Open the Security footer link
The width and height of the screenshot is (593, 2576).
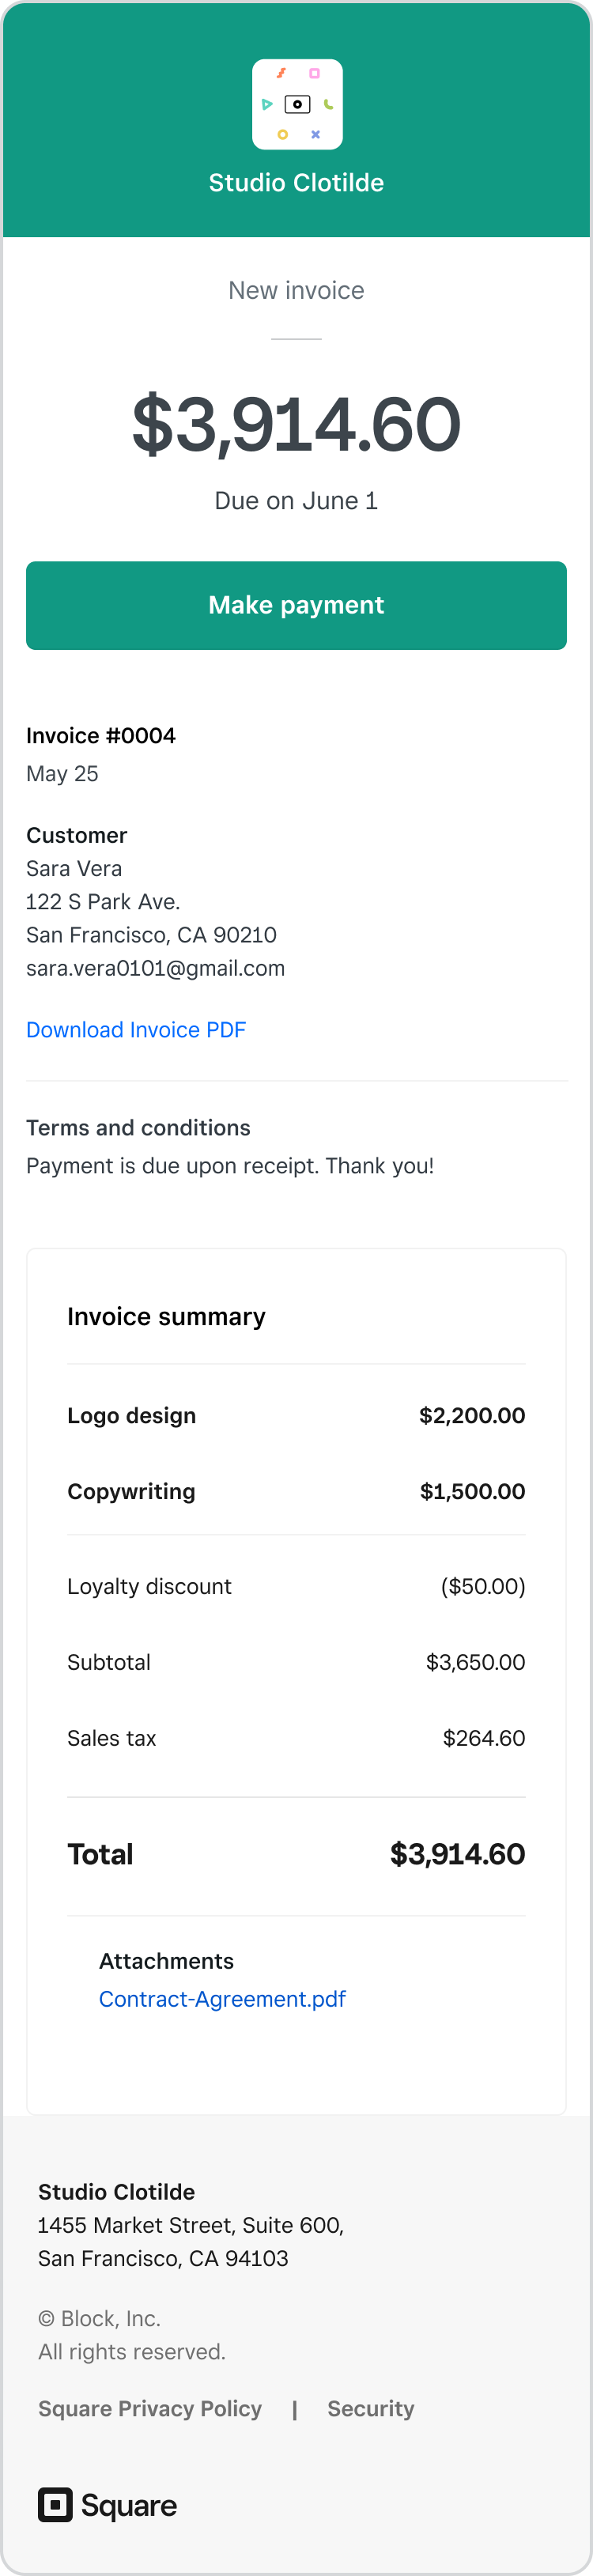coord(371,2408)
